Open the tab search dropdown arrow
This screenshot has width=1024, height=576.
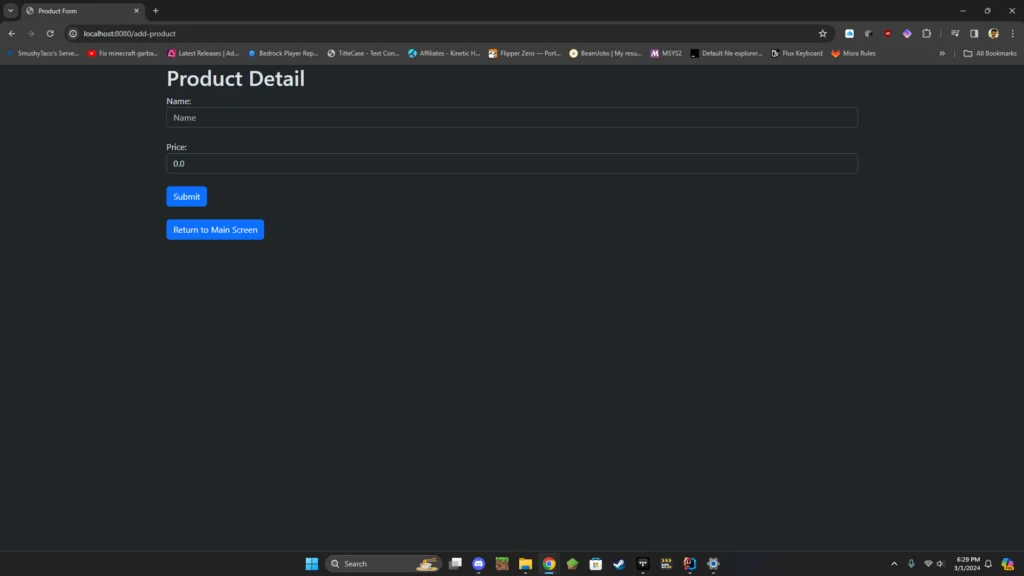10,11
